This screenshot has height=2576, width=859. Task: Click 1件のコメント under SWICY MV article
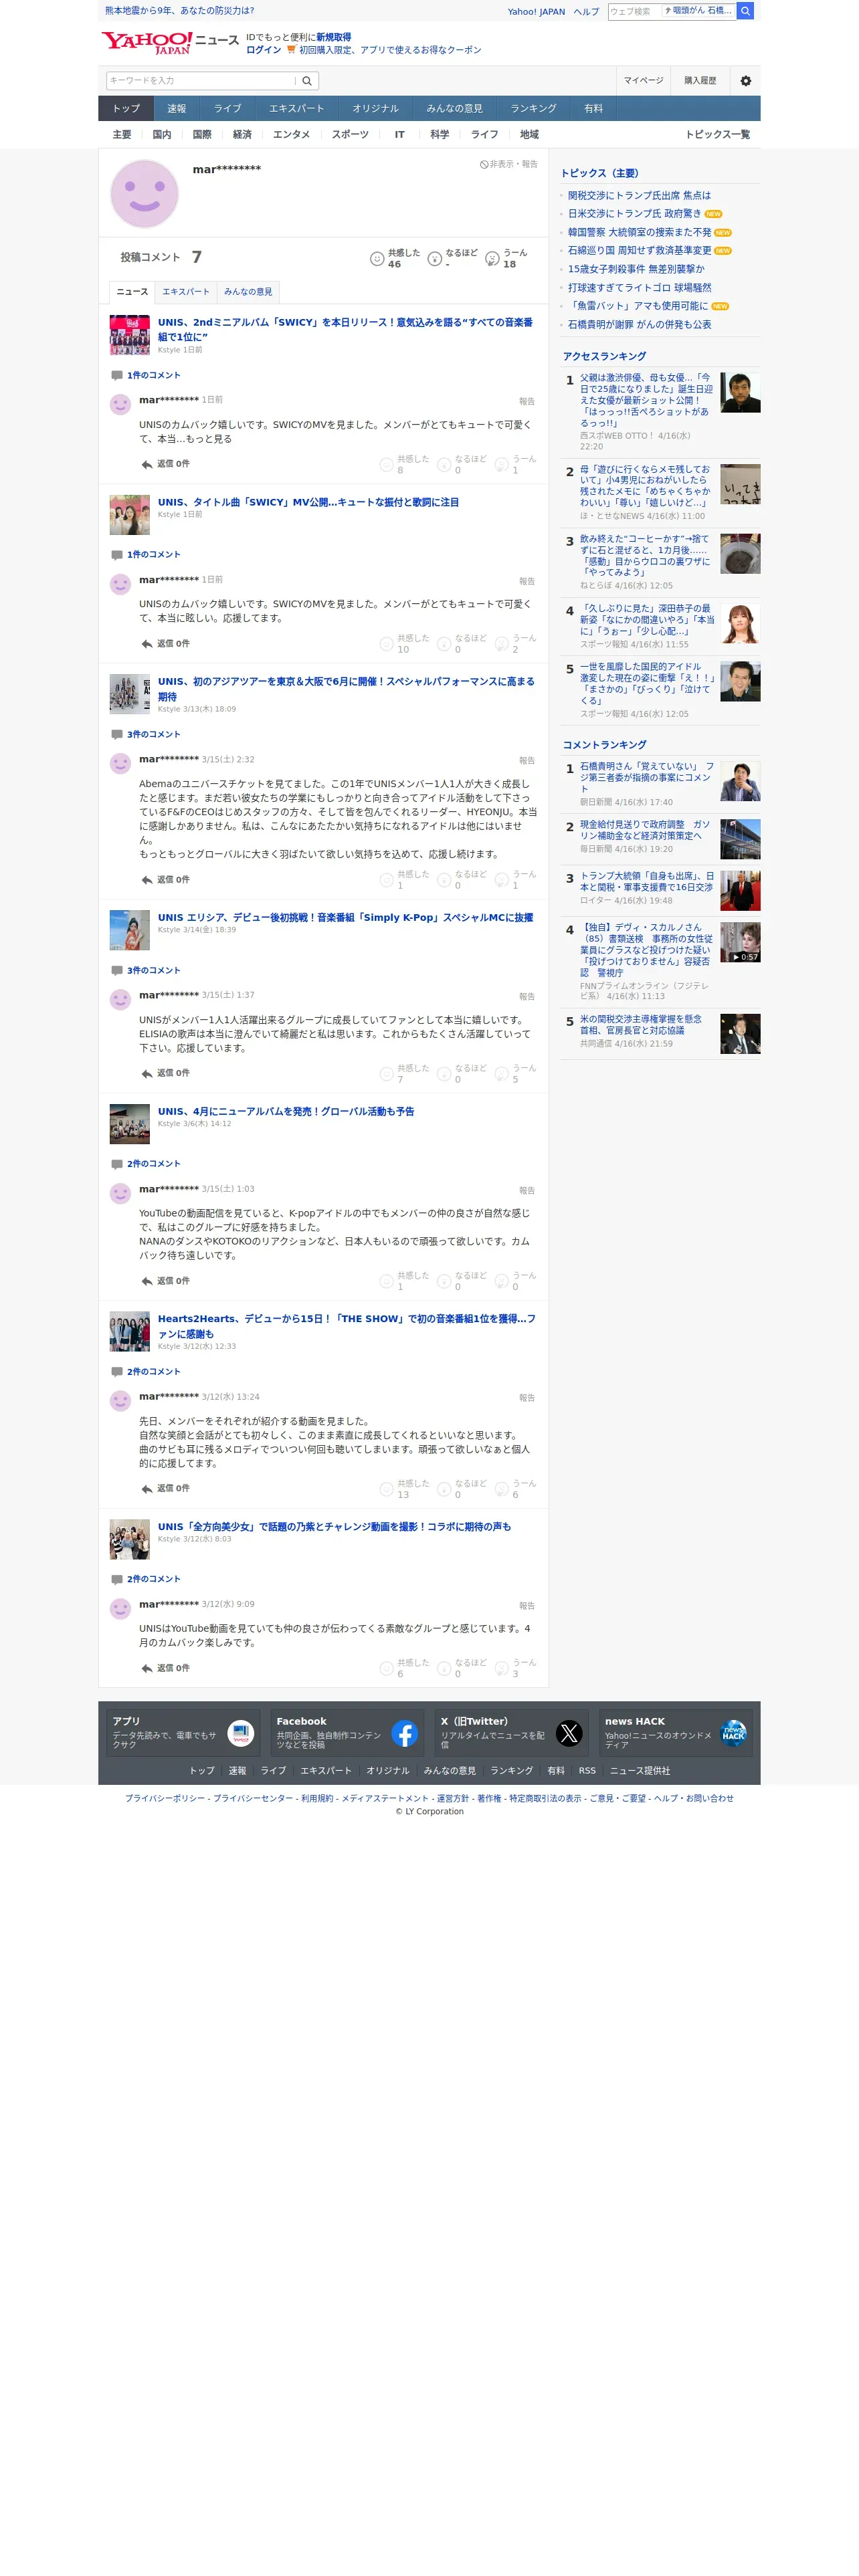point(153,555)
